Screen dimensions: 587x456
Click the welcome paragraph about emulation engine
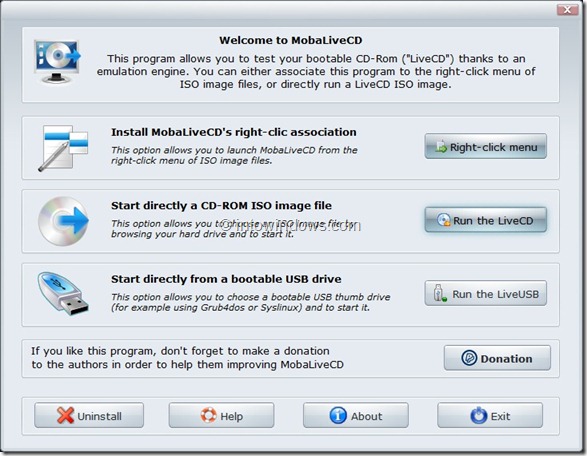pyautogui.click(x=316, y=72)
